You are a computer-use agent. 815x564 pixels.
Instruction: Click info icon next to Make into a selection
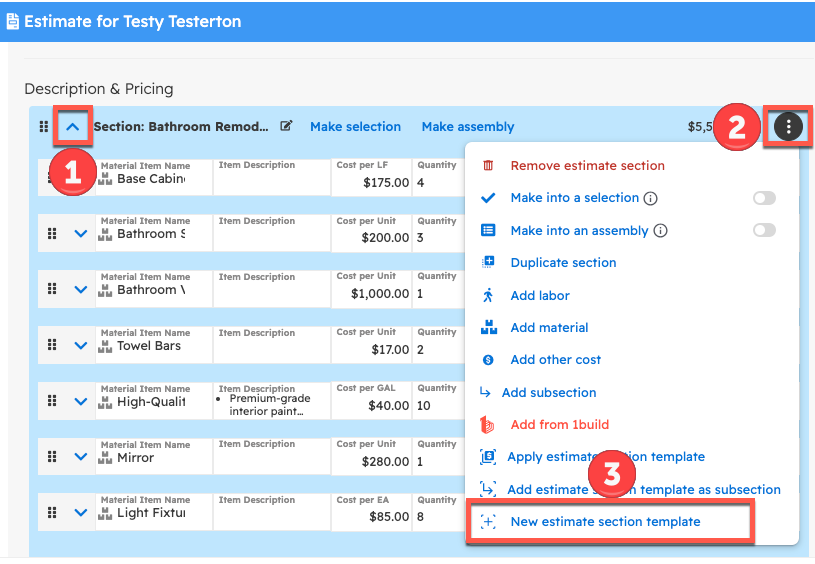tap(651, 198)
